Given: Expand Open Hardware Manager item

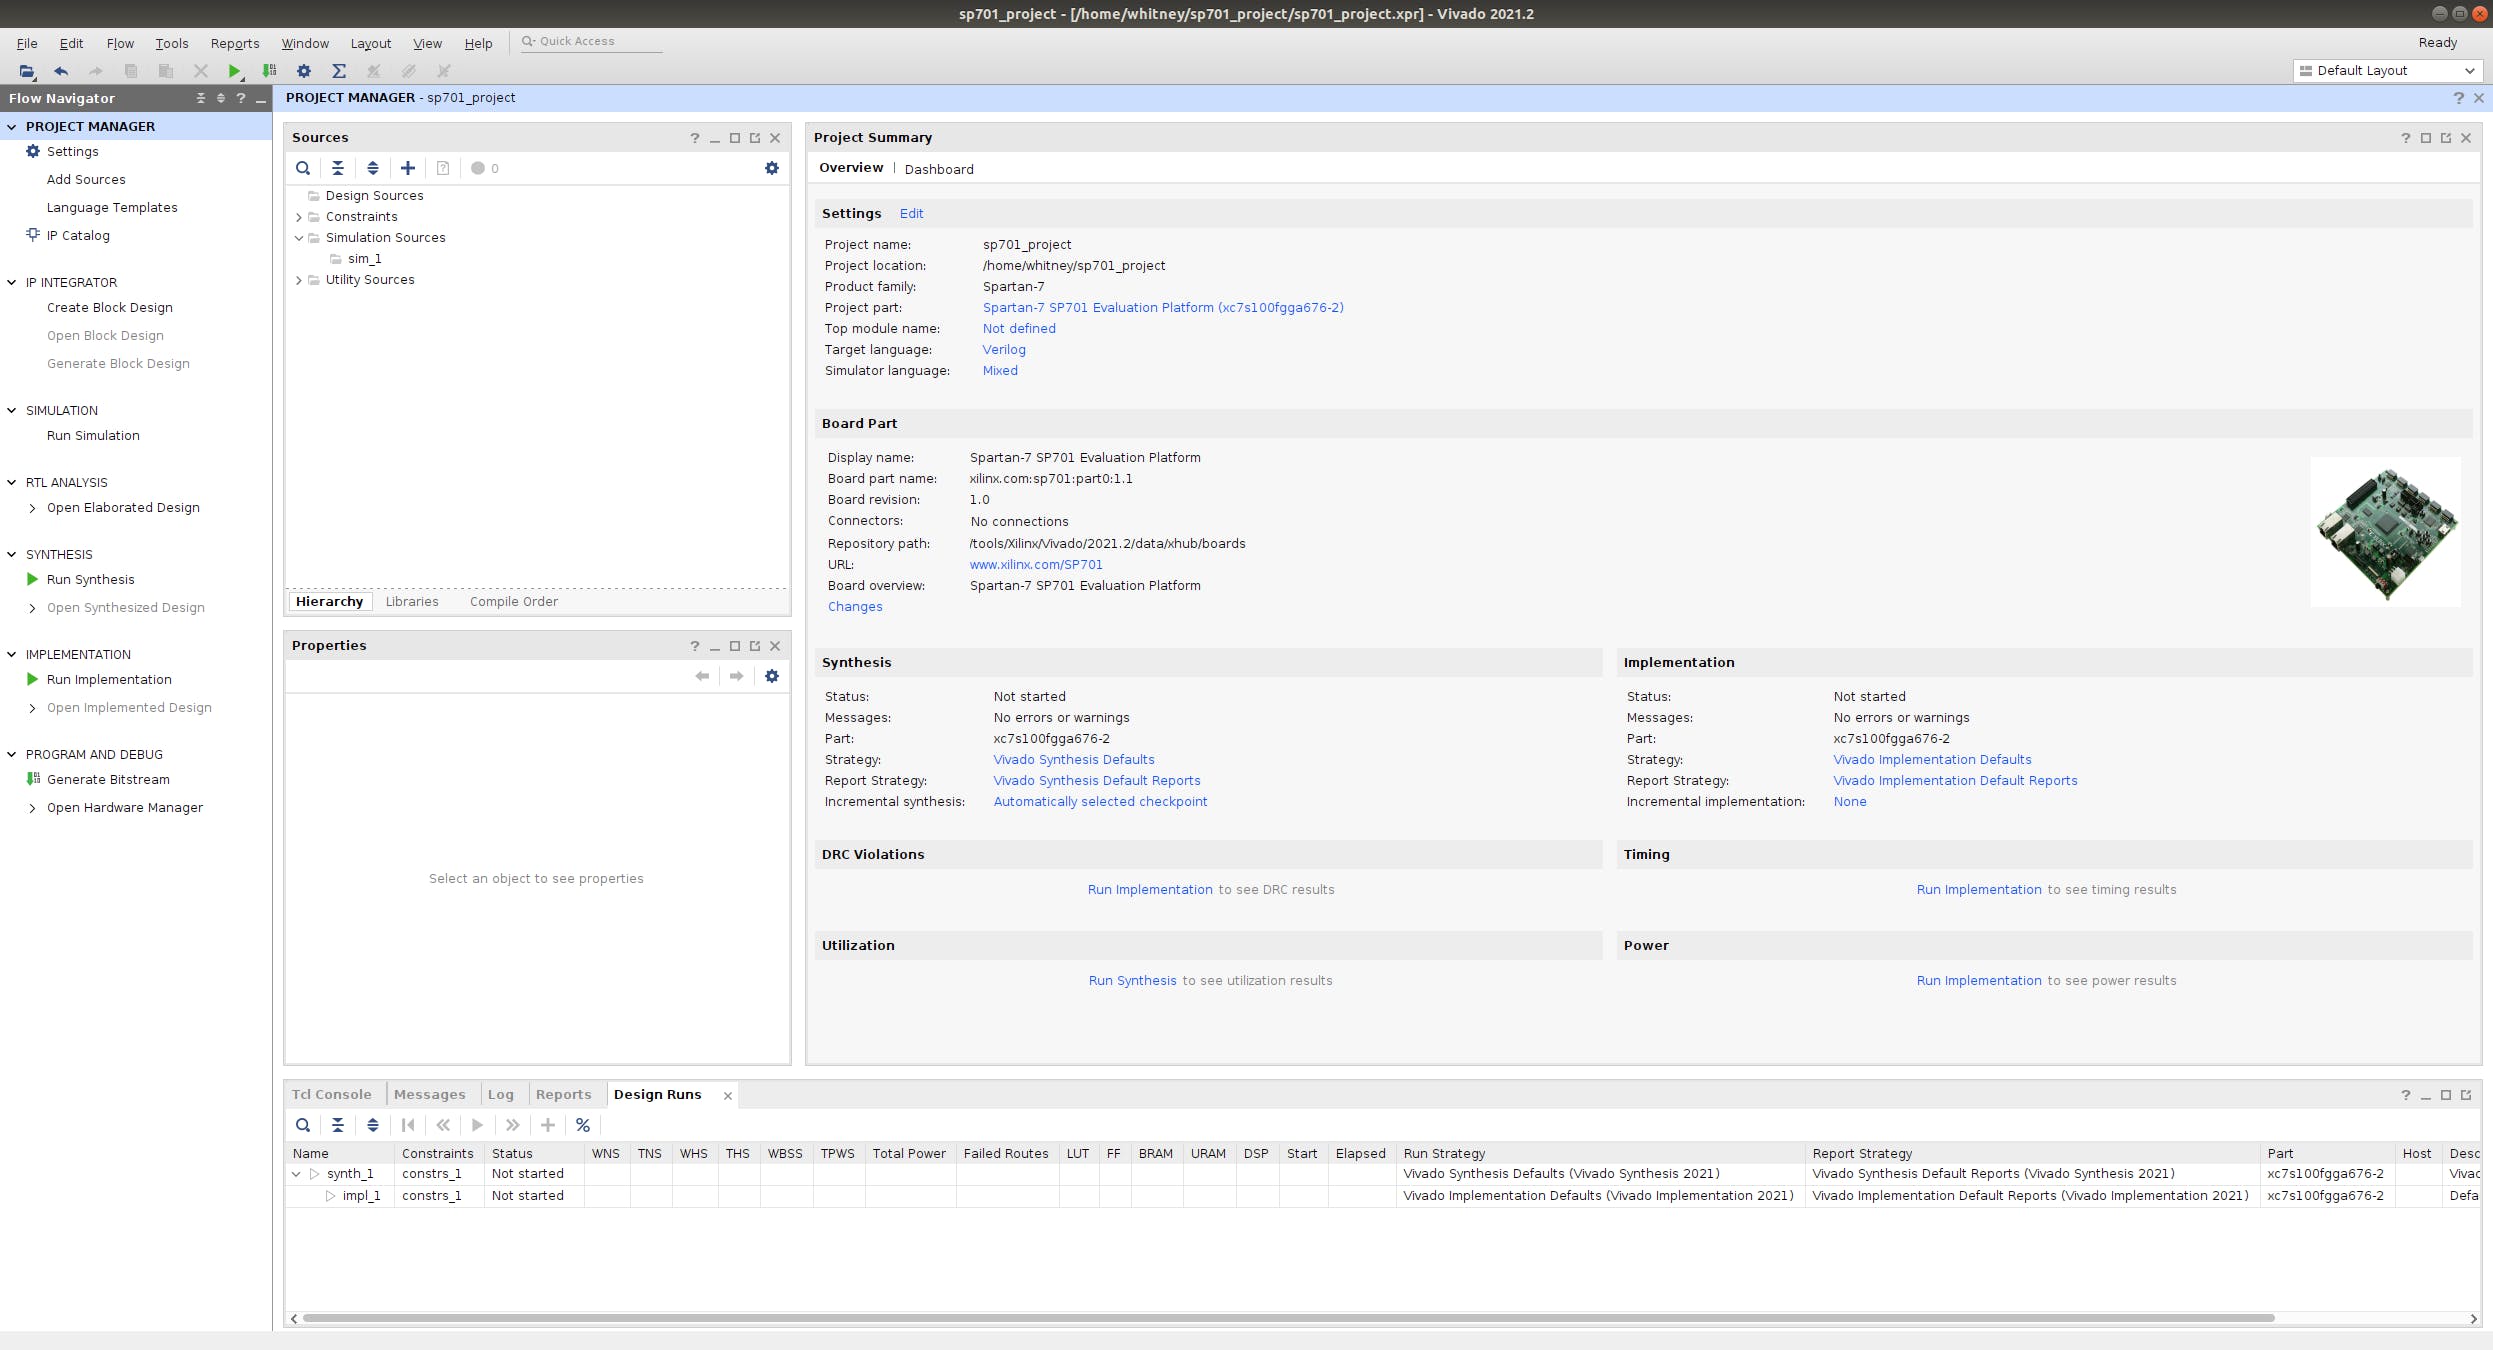Looking at the screenshot, I should point(33,808).
